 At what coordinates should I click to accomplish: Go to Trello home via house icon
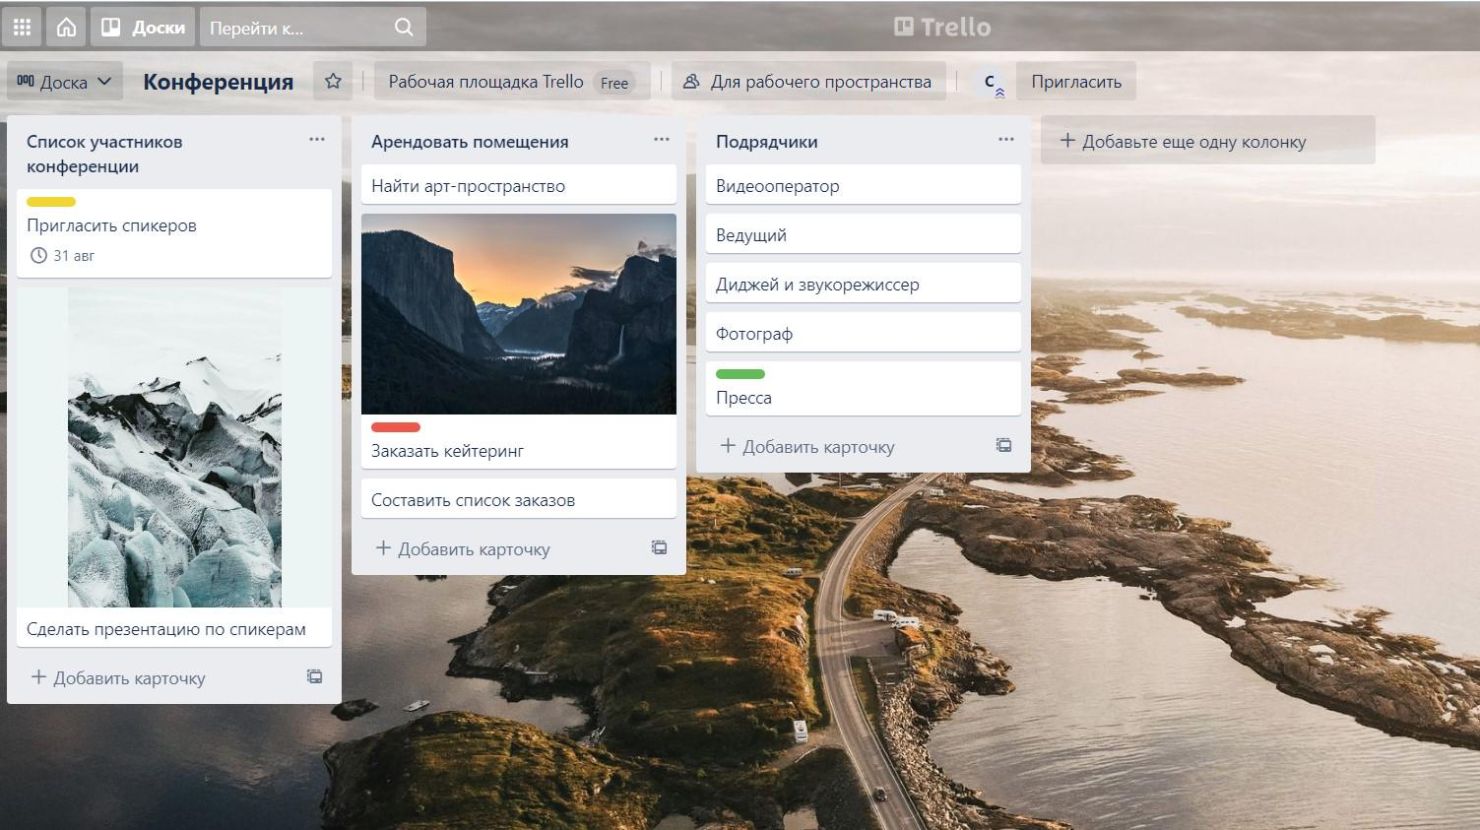pos(66,27)
